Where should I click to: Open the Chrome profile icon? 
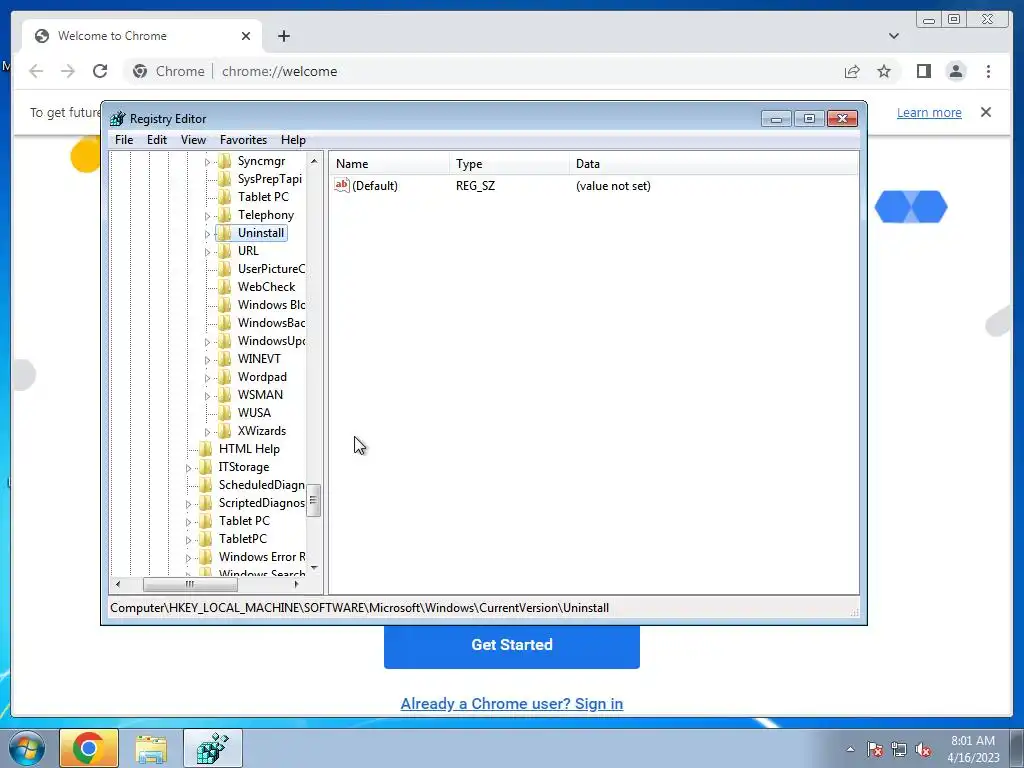(x=956, y=71)
